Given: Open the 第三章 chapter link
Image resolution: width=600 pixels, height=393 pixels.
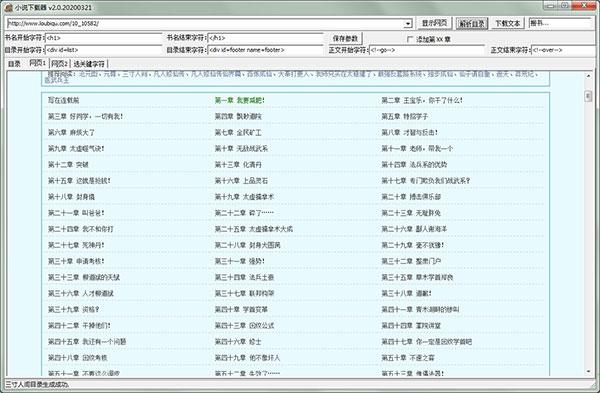Looking at the screenshot, I should tap(85, 116).
